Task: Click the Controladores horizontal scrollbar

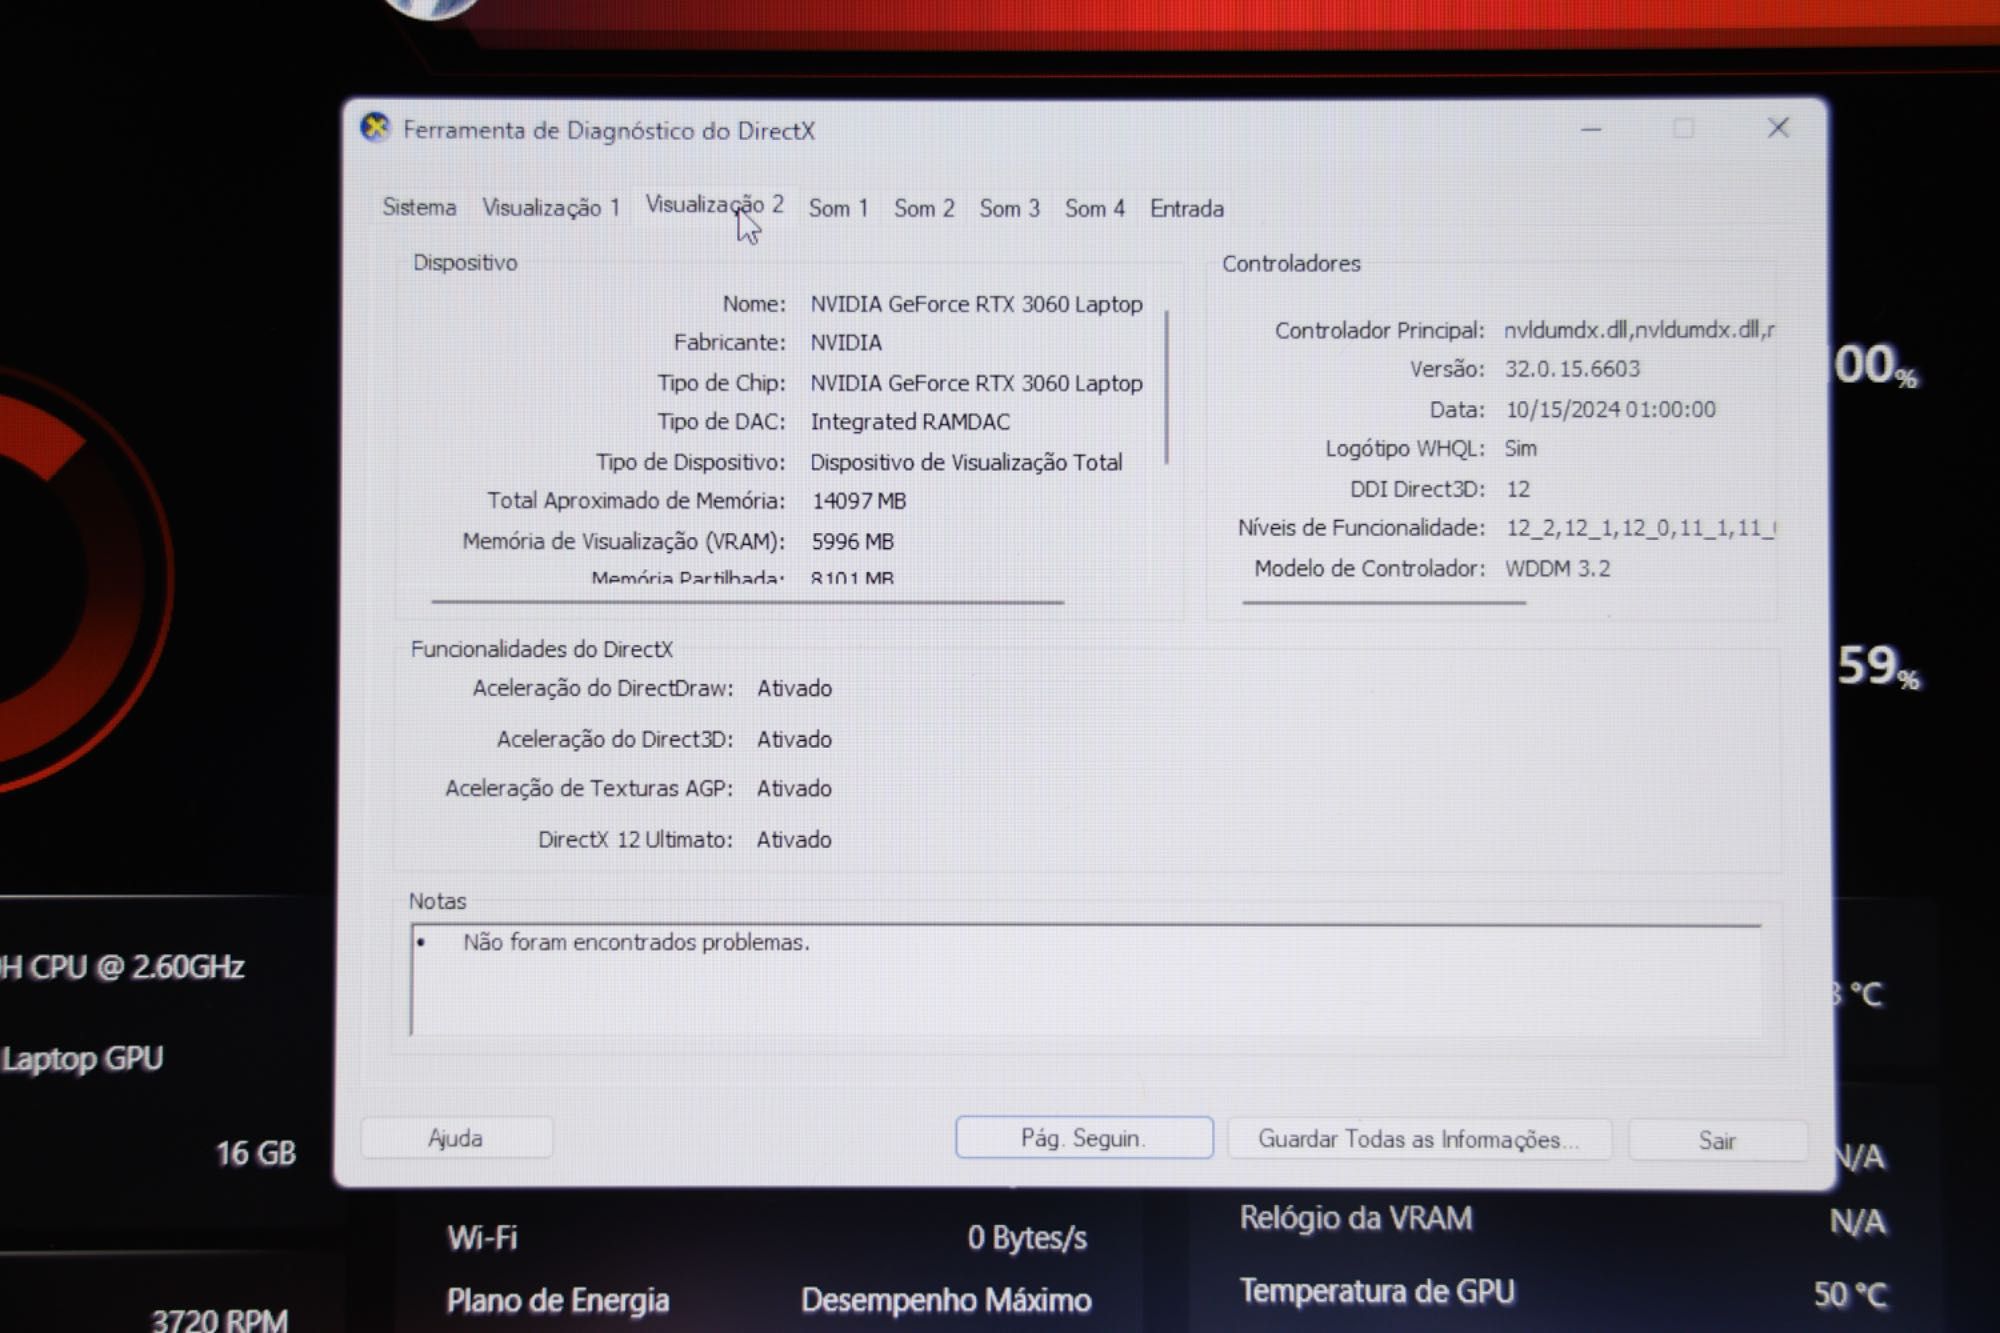Action: (1384, 602)
